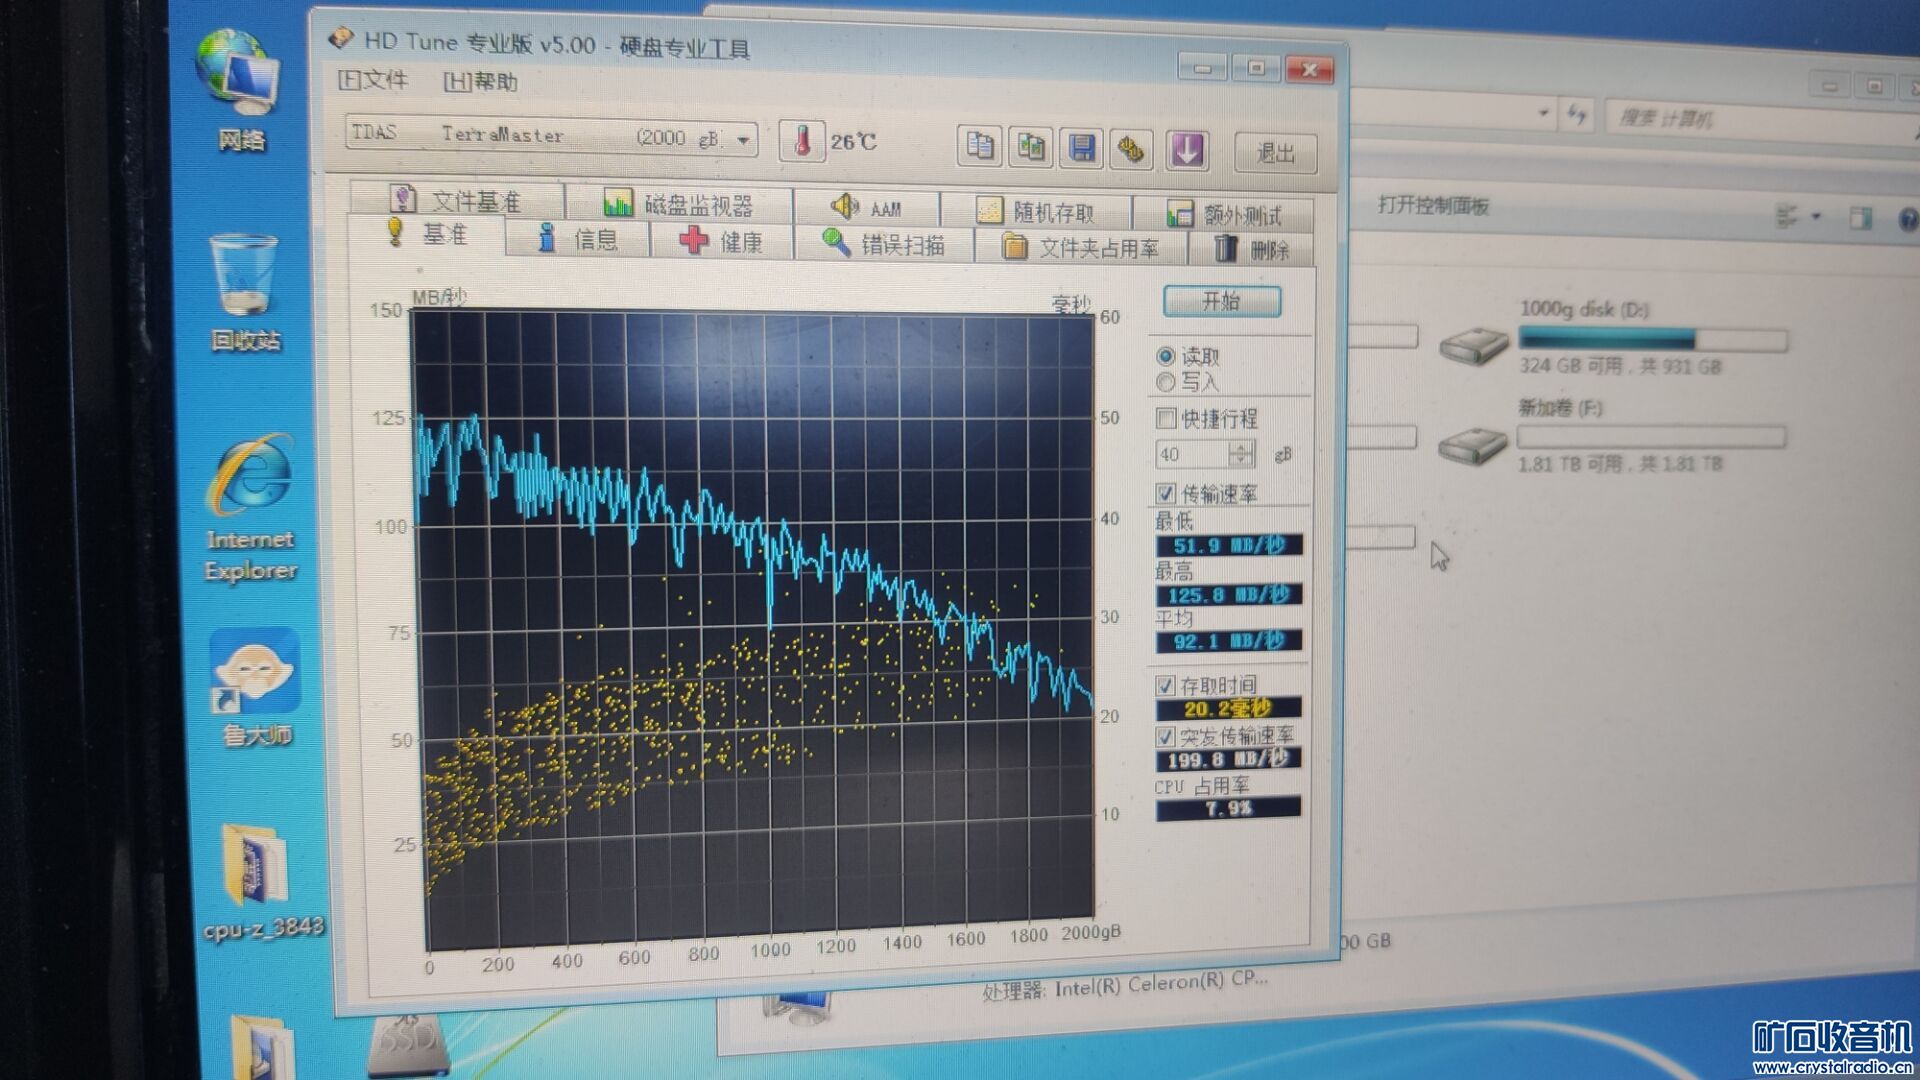
Task: Open 帮助 menu in HD Tune
Action: [x=480, y=82]
